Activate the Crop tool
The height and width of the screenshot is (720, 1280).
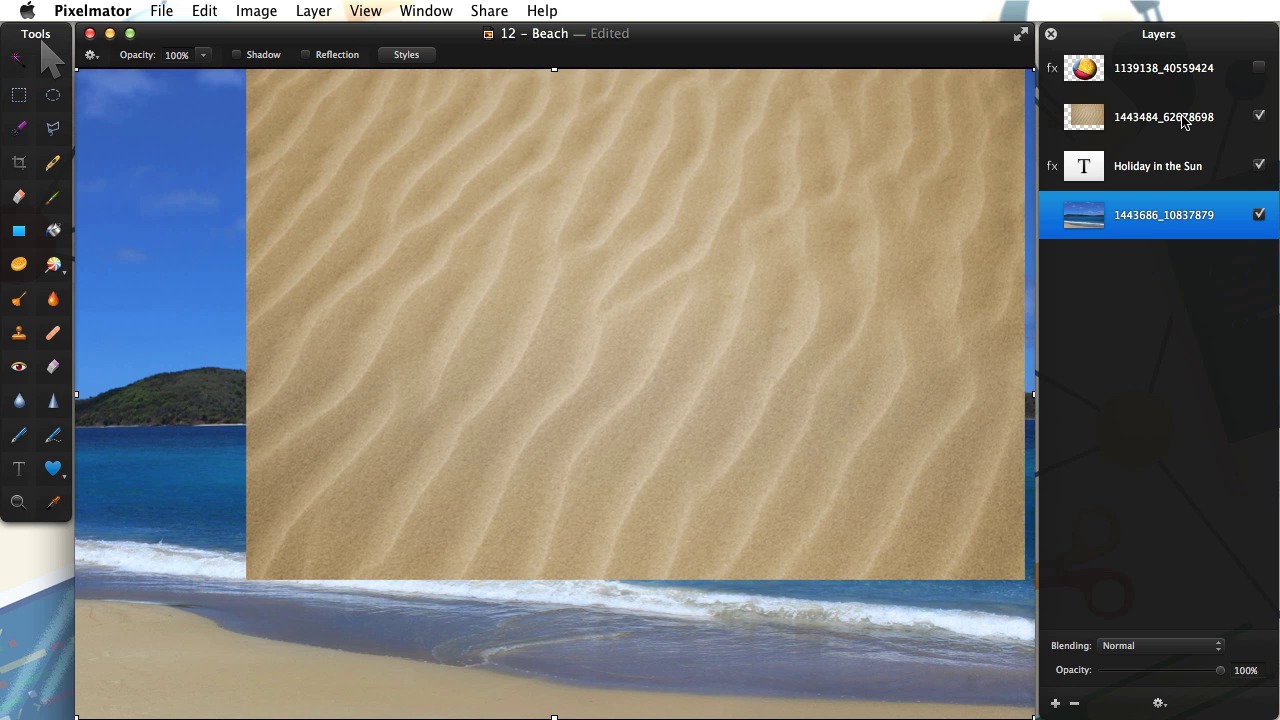pyautogui.click(x=18, y=163)
